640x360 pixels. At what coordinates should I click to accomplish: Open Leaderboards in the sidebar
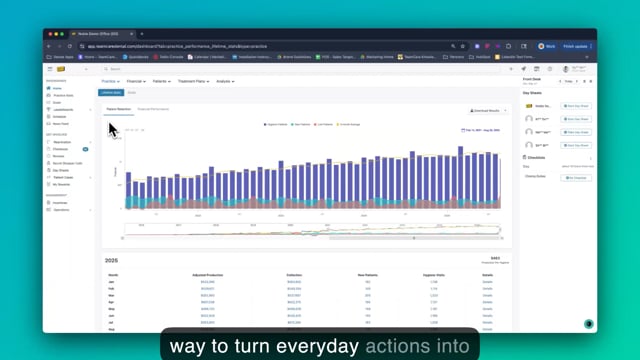coord(63,109)
